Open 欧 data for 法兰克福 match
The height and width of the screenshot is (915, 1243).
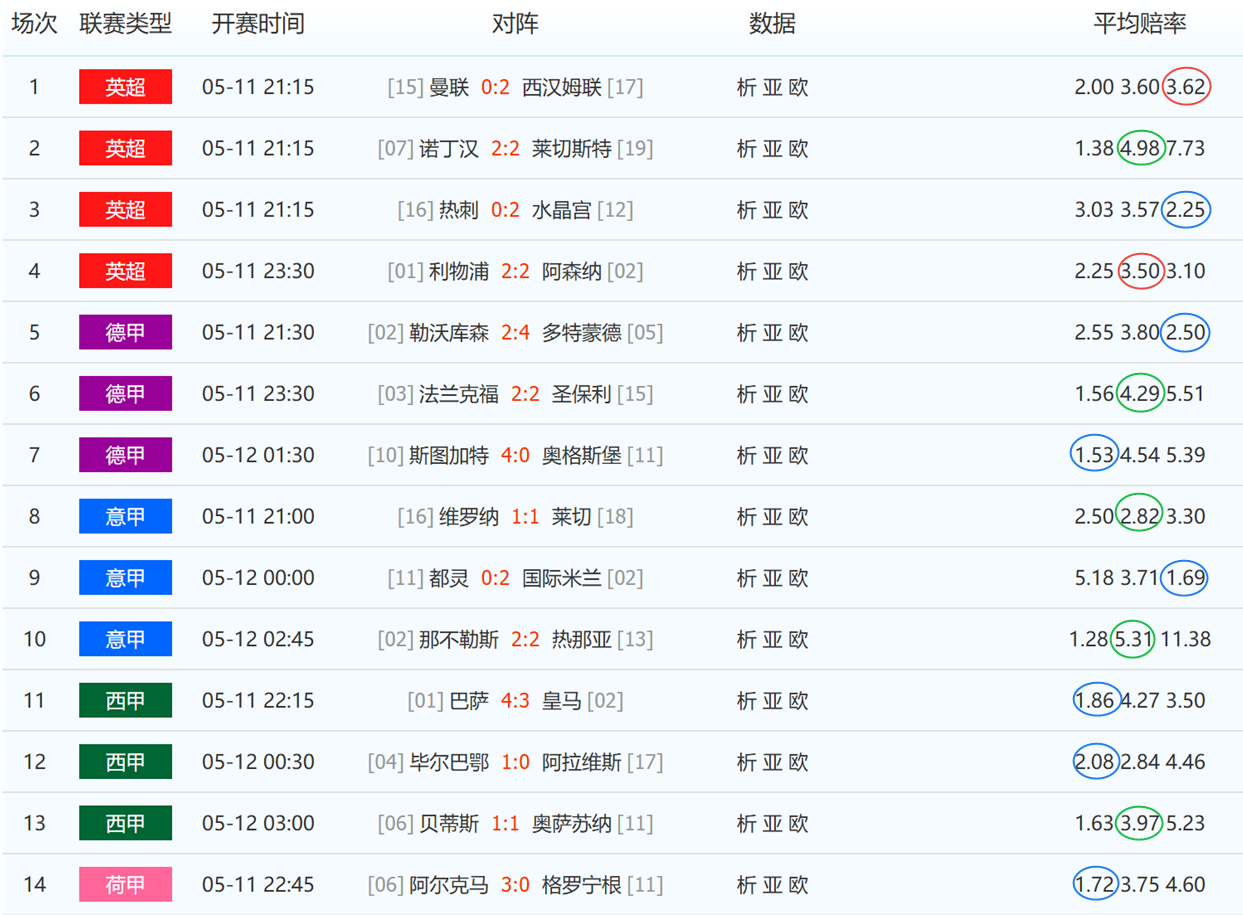(x=798, y=394)
